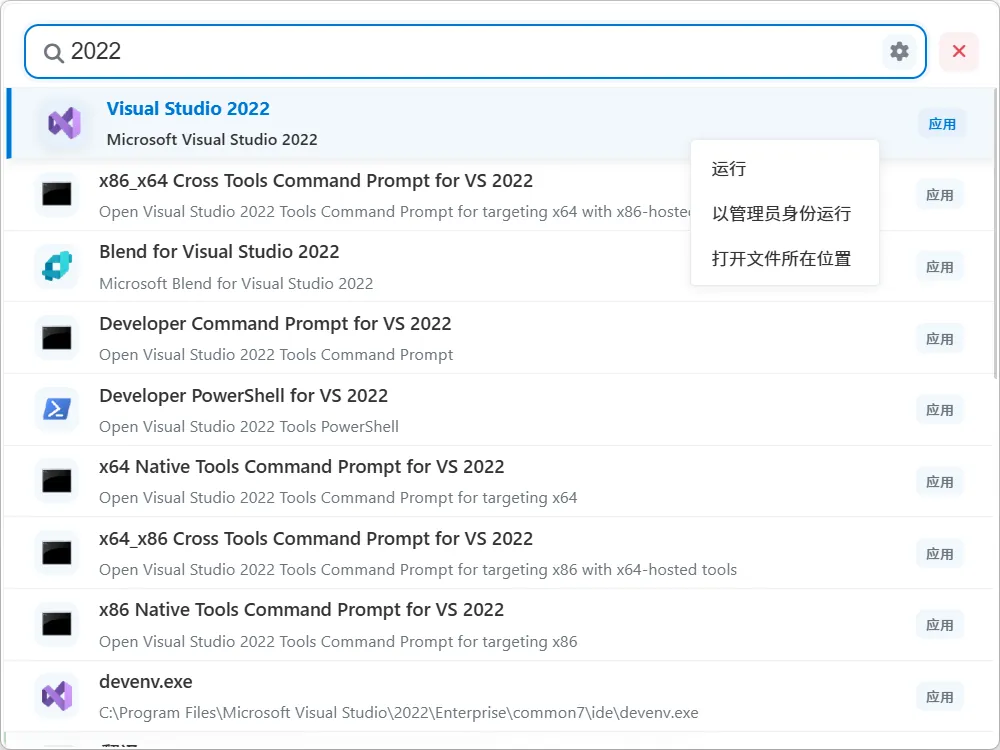
Task: Click the 应用 tag on x64 Native Tools row
Action: [940, 482]
